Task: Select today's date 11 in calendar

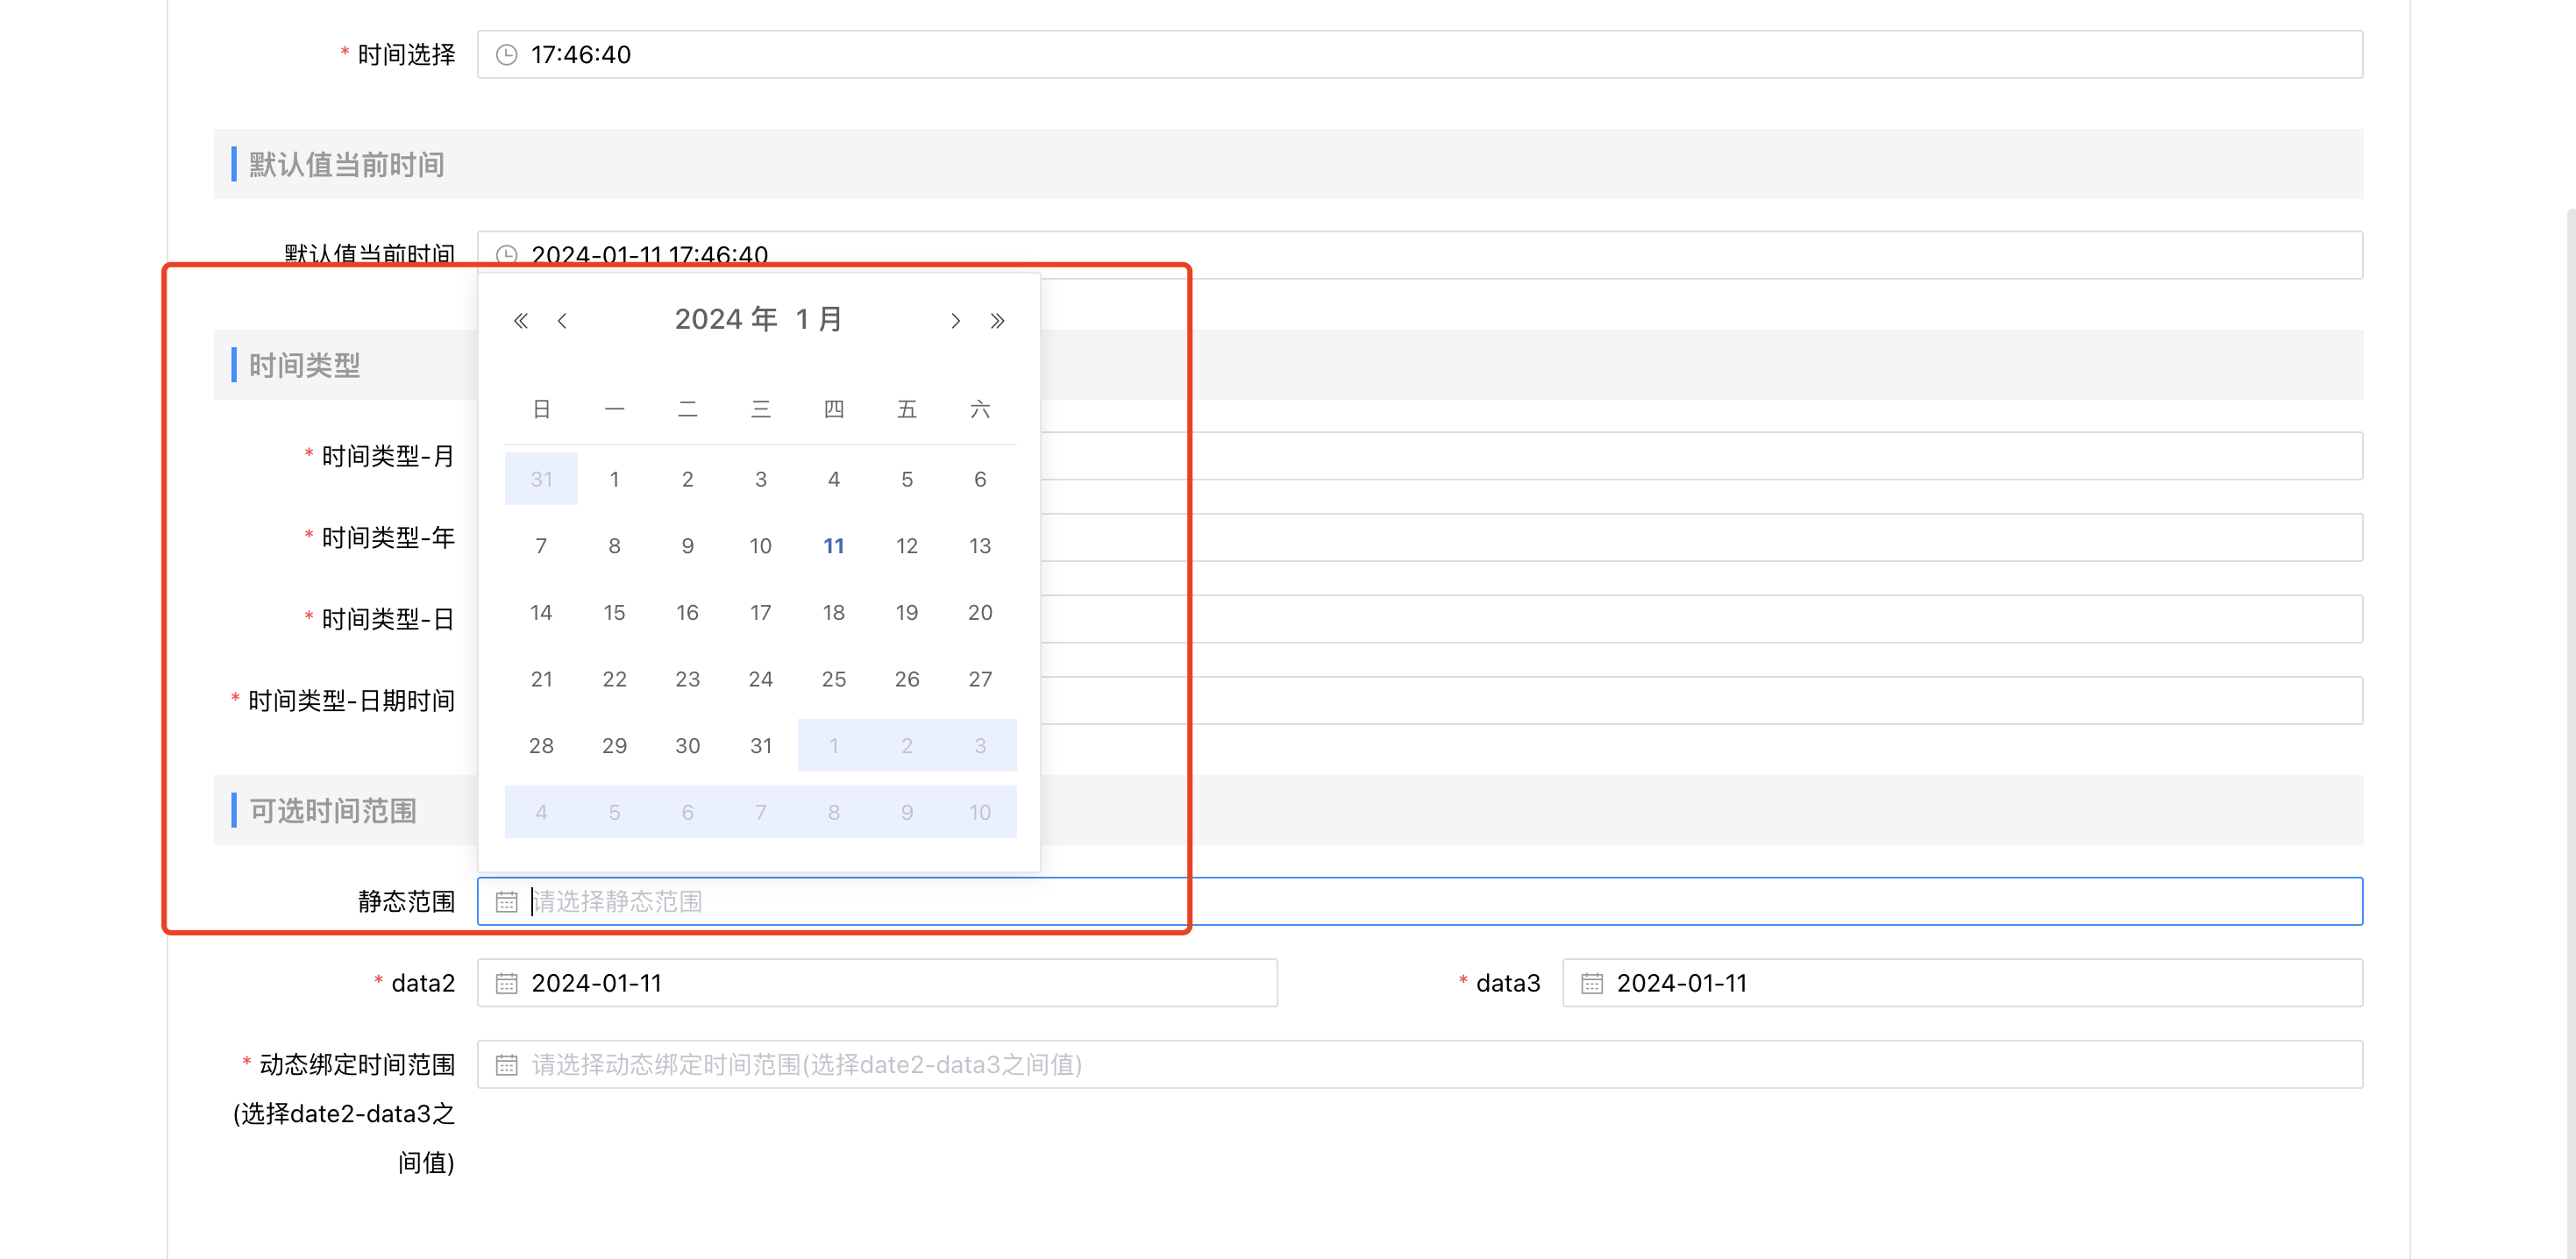Action: [833, 546]
